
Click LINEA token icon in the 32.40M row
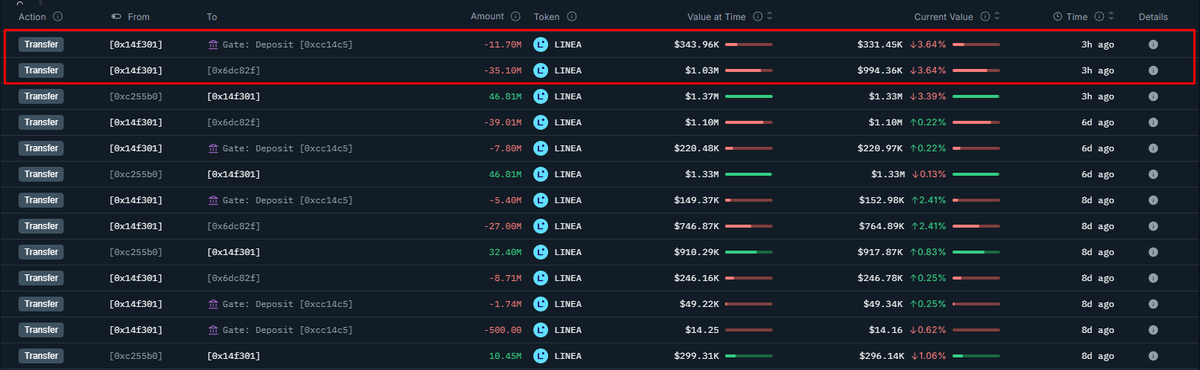pos(541,252)
